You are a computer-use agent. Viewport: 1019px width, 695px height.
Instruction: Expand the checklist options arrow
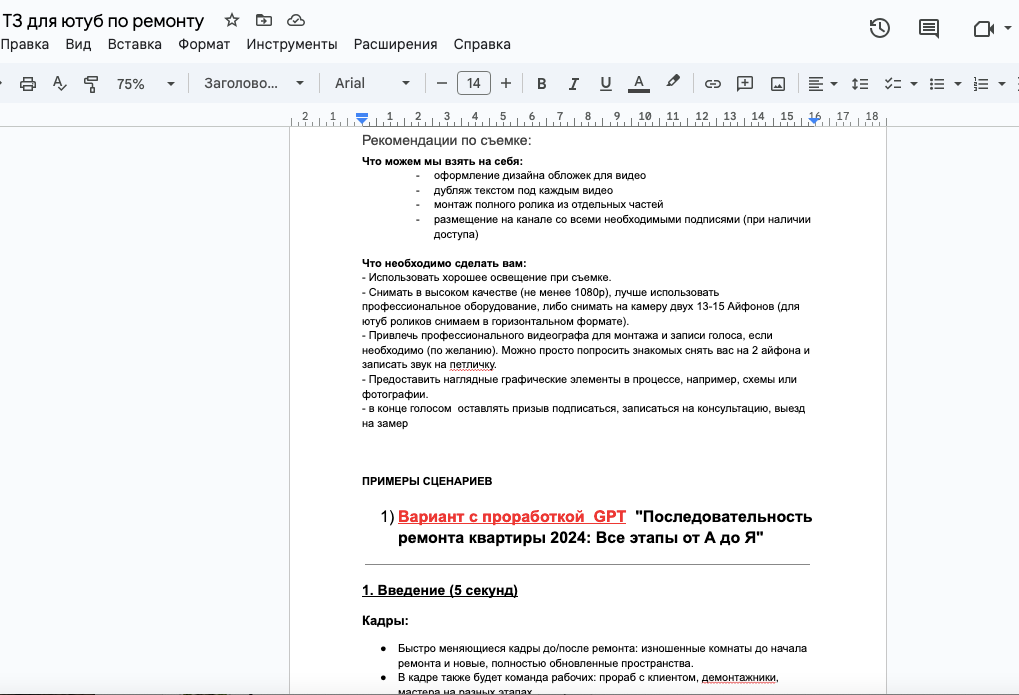[x=914, y=83]
